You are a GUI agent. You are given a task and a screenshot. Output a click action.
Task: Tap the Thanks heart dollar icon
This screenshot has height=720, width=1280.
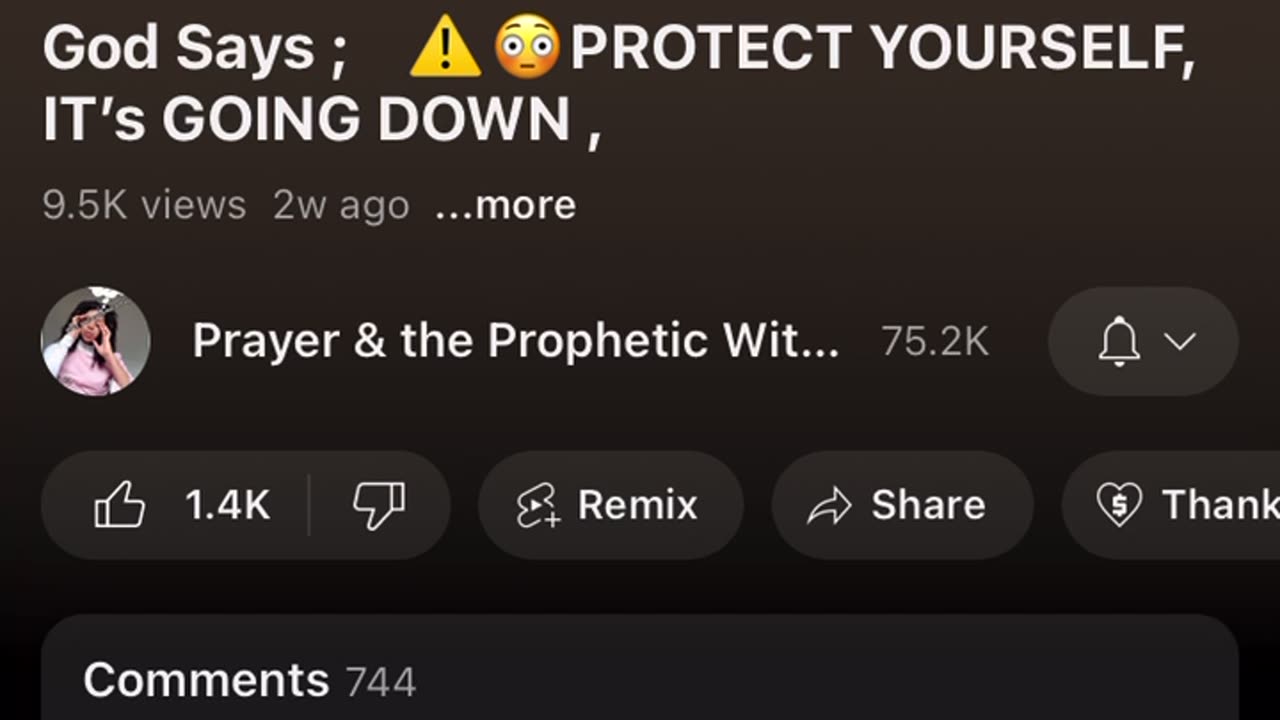tap(1119, 506)
